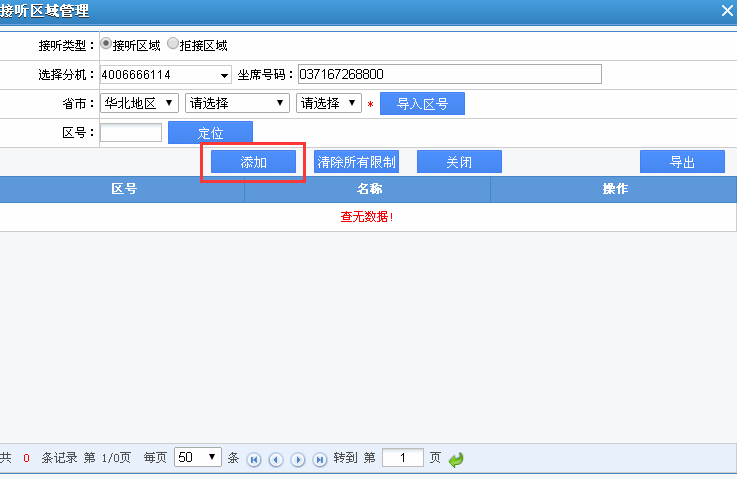Viewport: 737px width, 479px height.
Task: Close the 接听区域管理 dialog
Action: click(727, 11)
